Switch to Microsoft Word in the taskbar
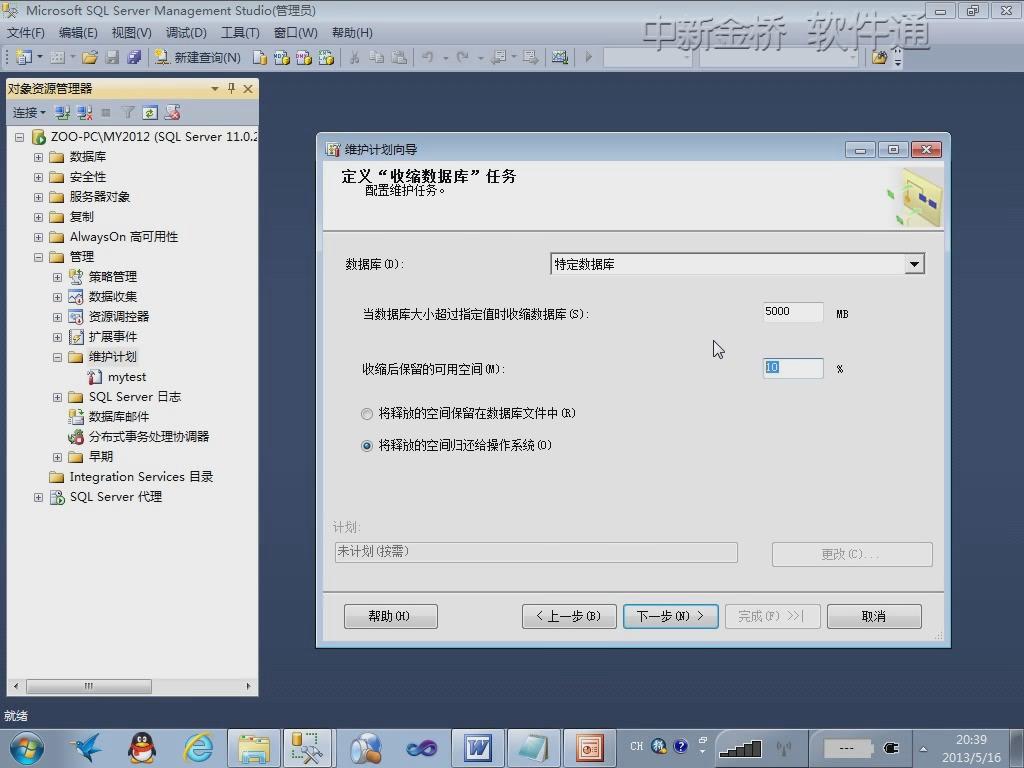1024x768 pixels. tap(478, 748)
